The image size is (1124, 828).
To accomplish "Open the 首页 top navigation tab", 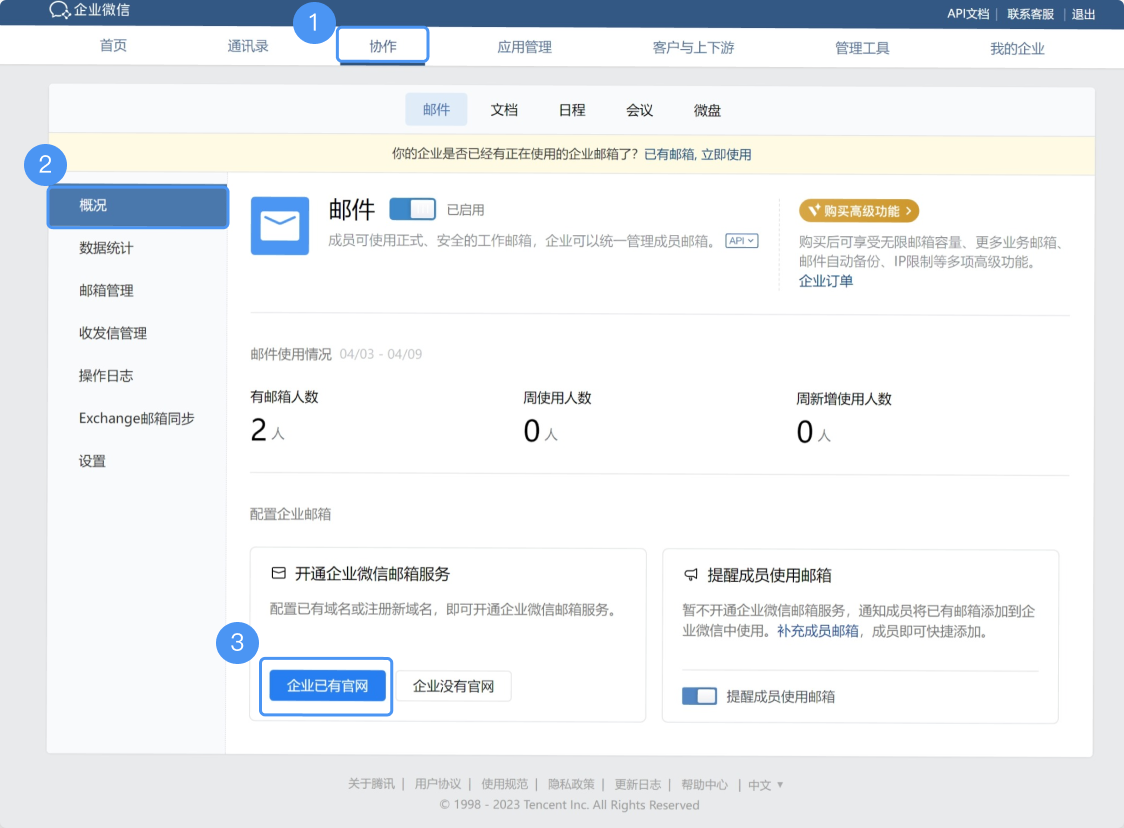I will point(113,46).
